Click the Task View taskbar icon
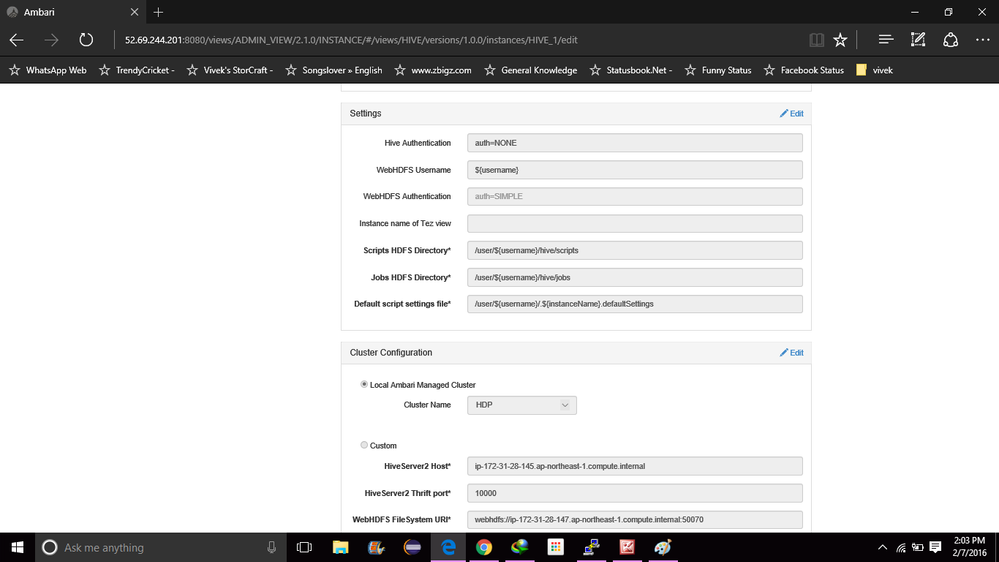 click(x=305, y=547)
